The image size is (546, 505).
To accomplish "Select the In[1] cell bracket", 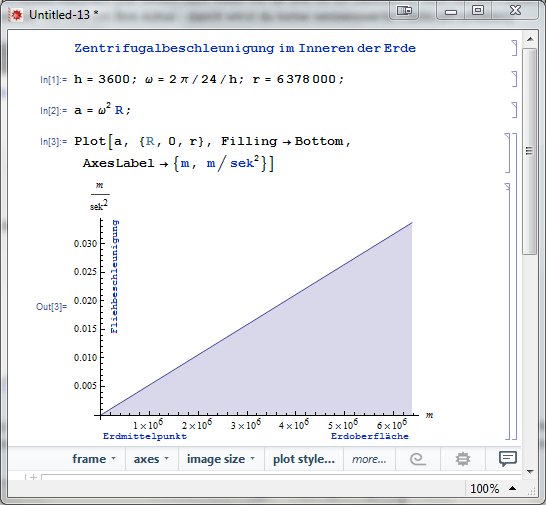I will pyautogui.click(x=514, y=79).
